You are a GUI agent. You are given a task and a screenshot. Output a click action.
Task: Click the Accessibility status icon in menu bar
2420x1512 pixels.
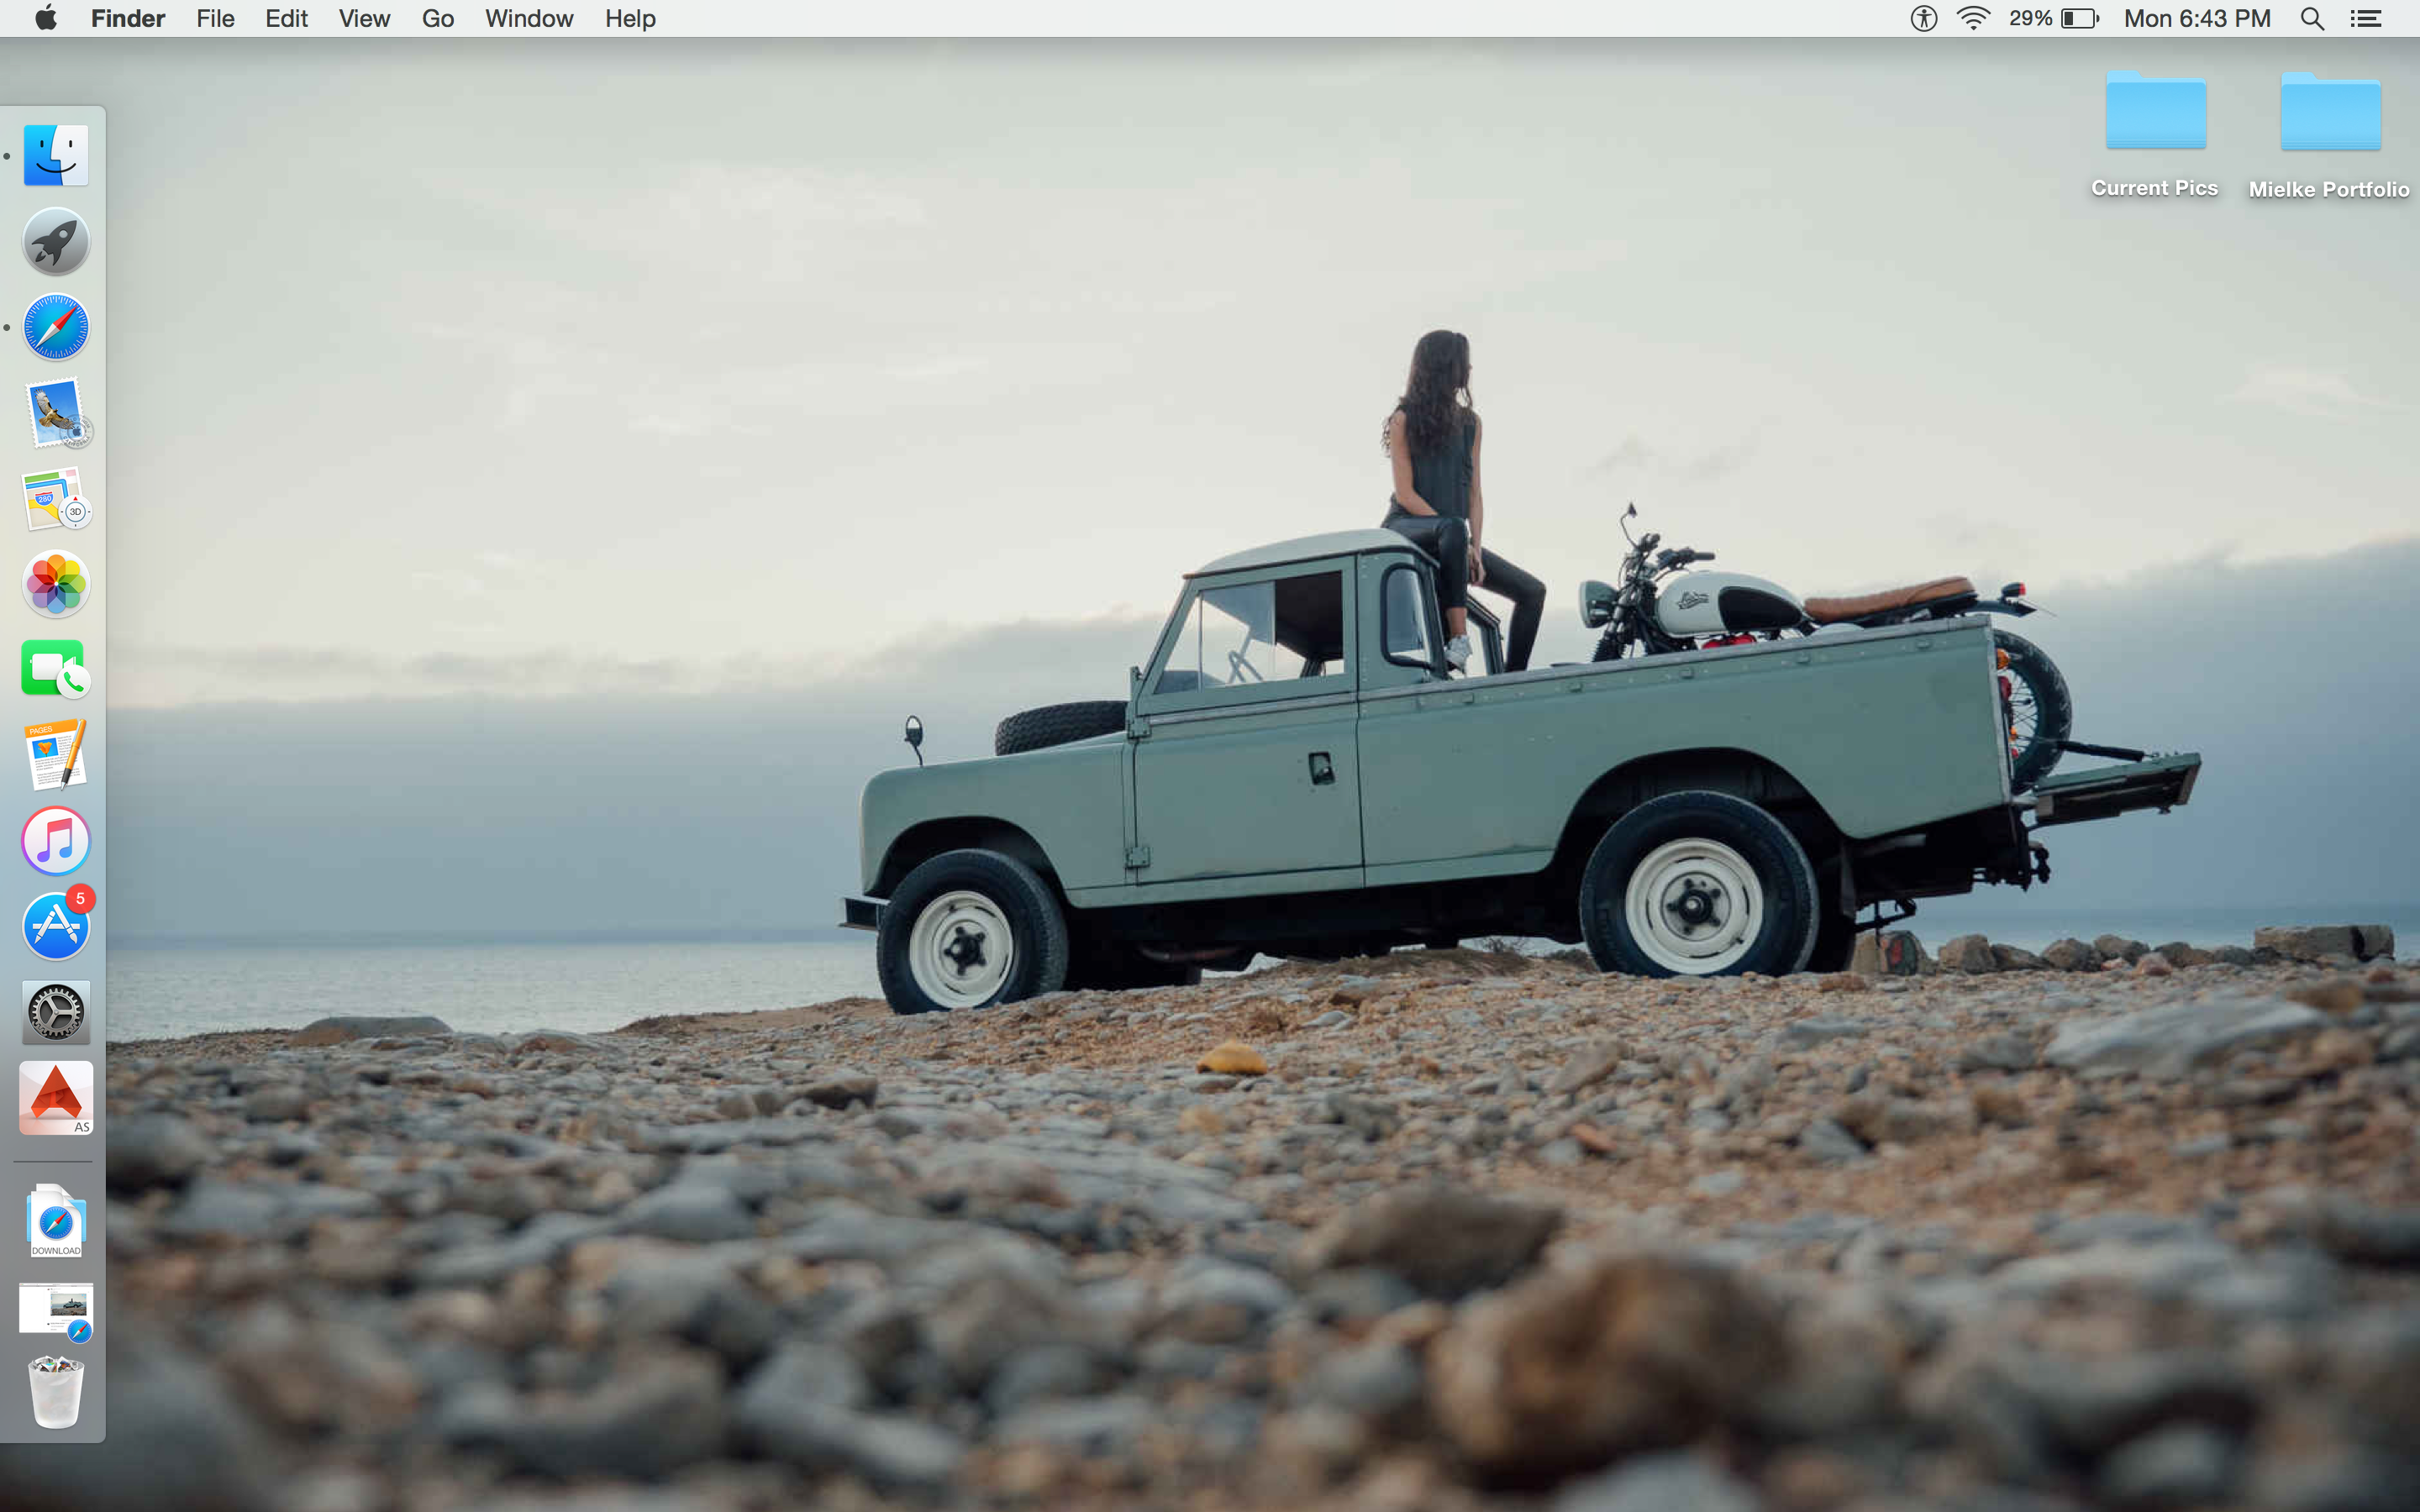point(1924,18)
